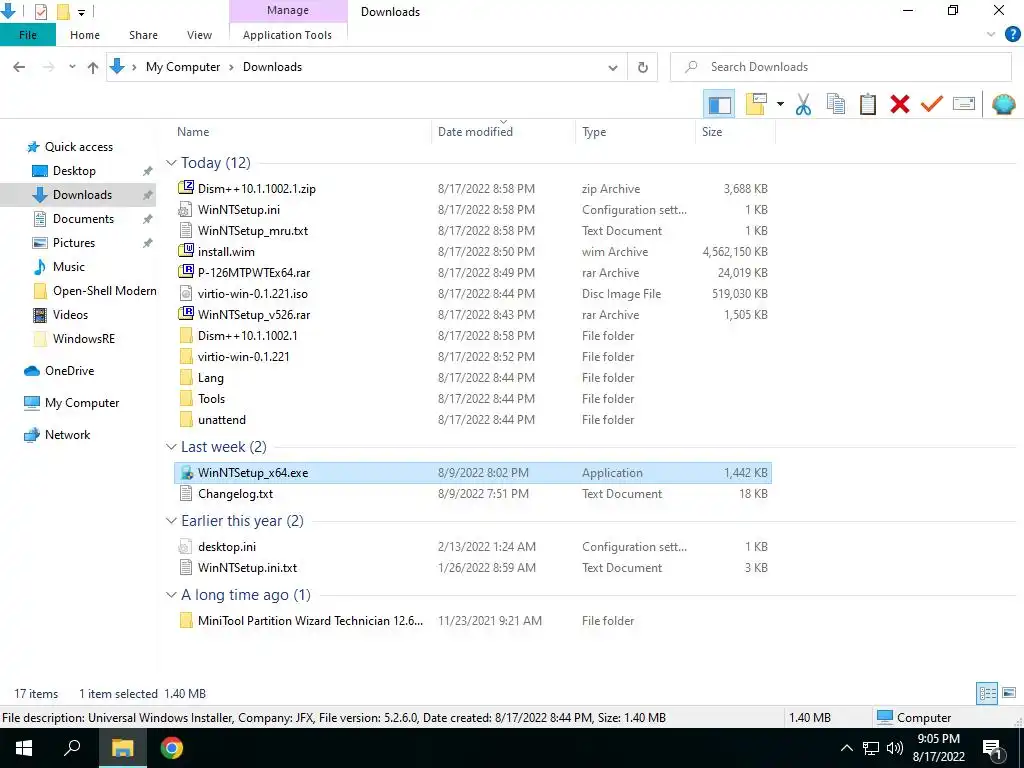Open address bar history dropdown
The image size is (1024, 768).
tap(613, 67)
